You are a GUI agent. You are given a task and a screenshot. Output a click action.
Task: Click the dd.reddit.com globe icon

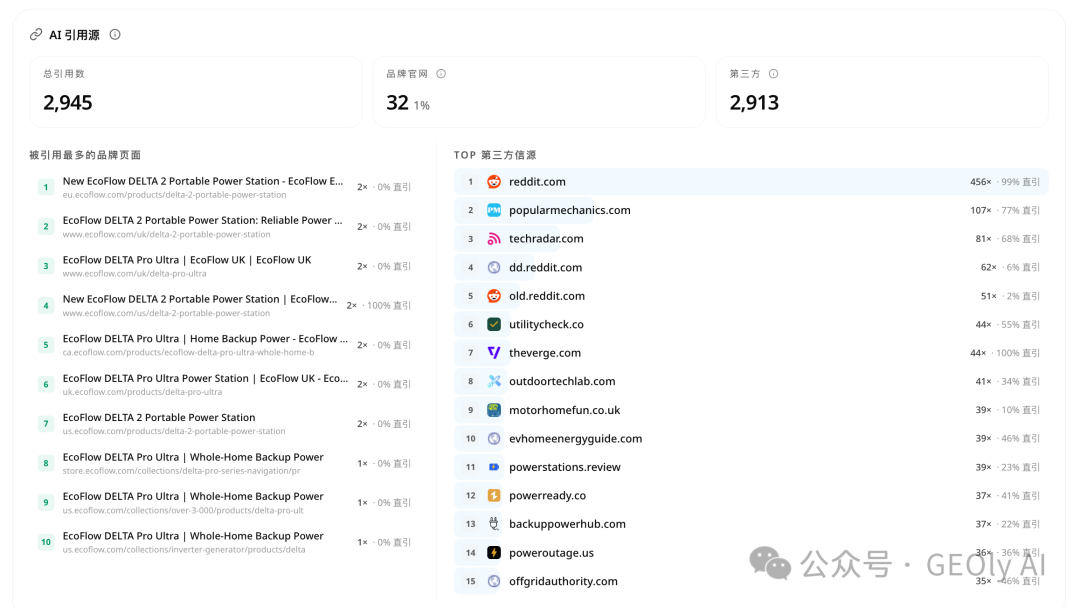[x=494, y=267]
